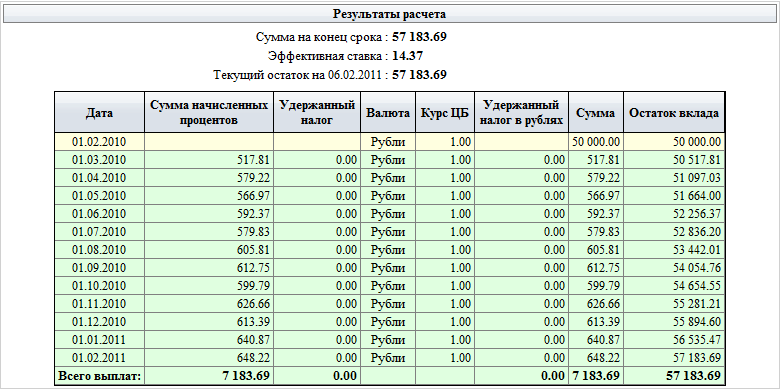Click accrued interest 599.79 in second column

point(209,286)
